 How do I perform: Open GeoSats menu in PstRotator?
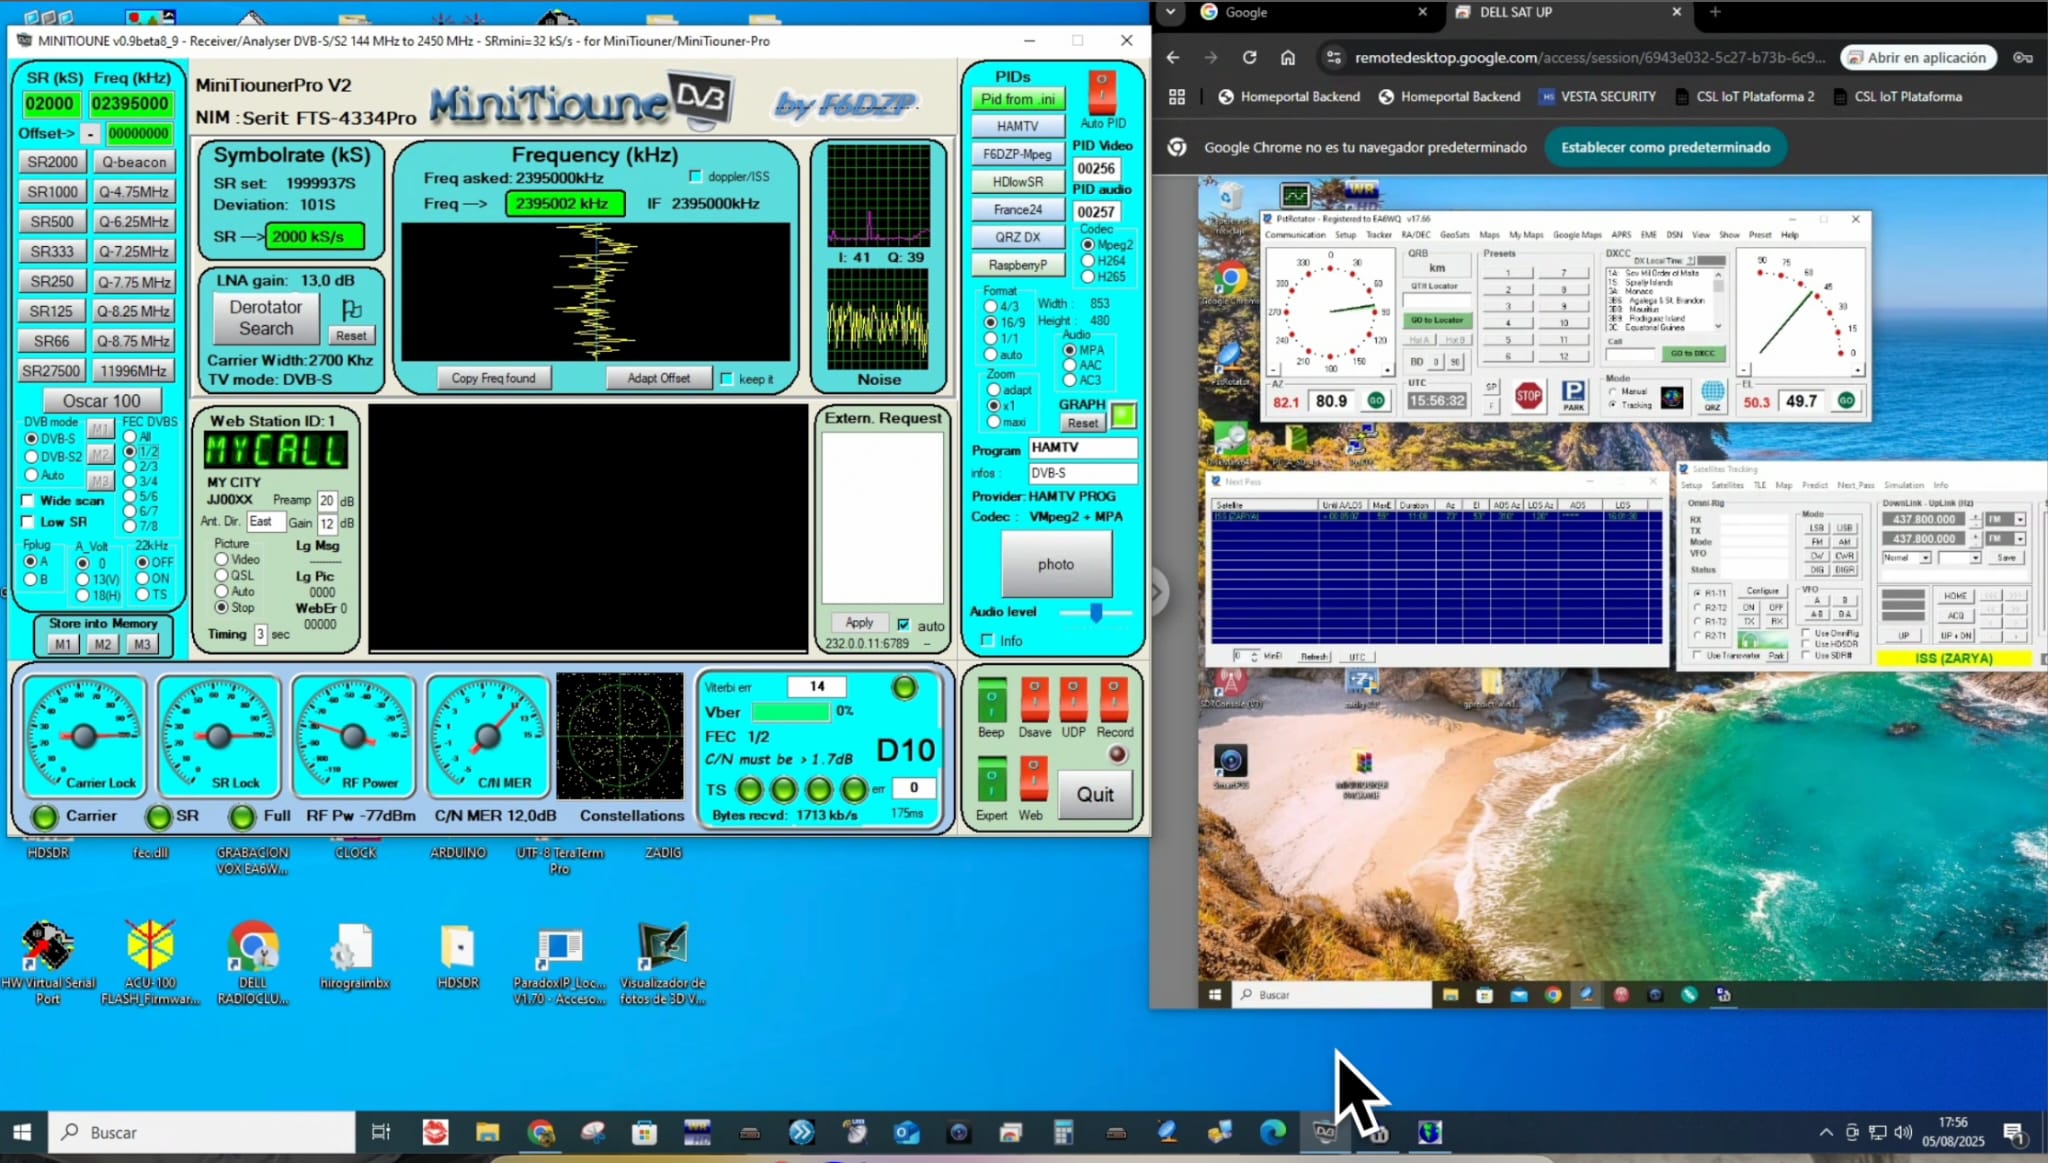point(1454,235)
